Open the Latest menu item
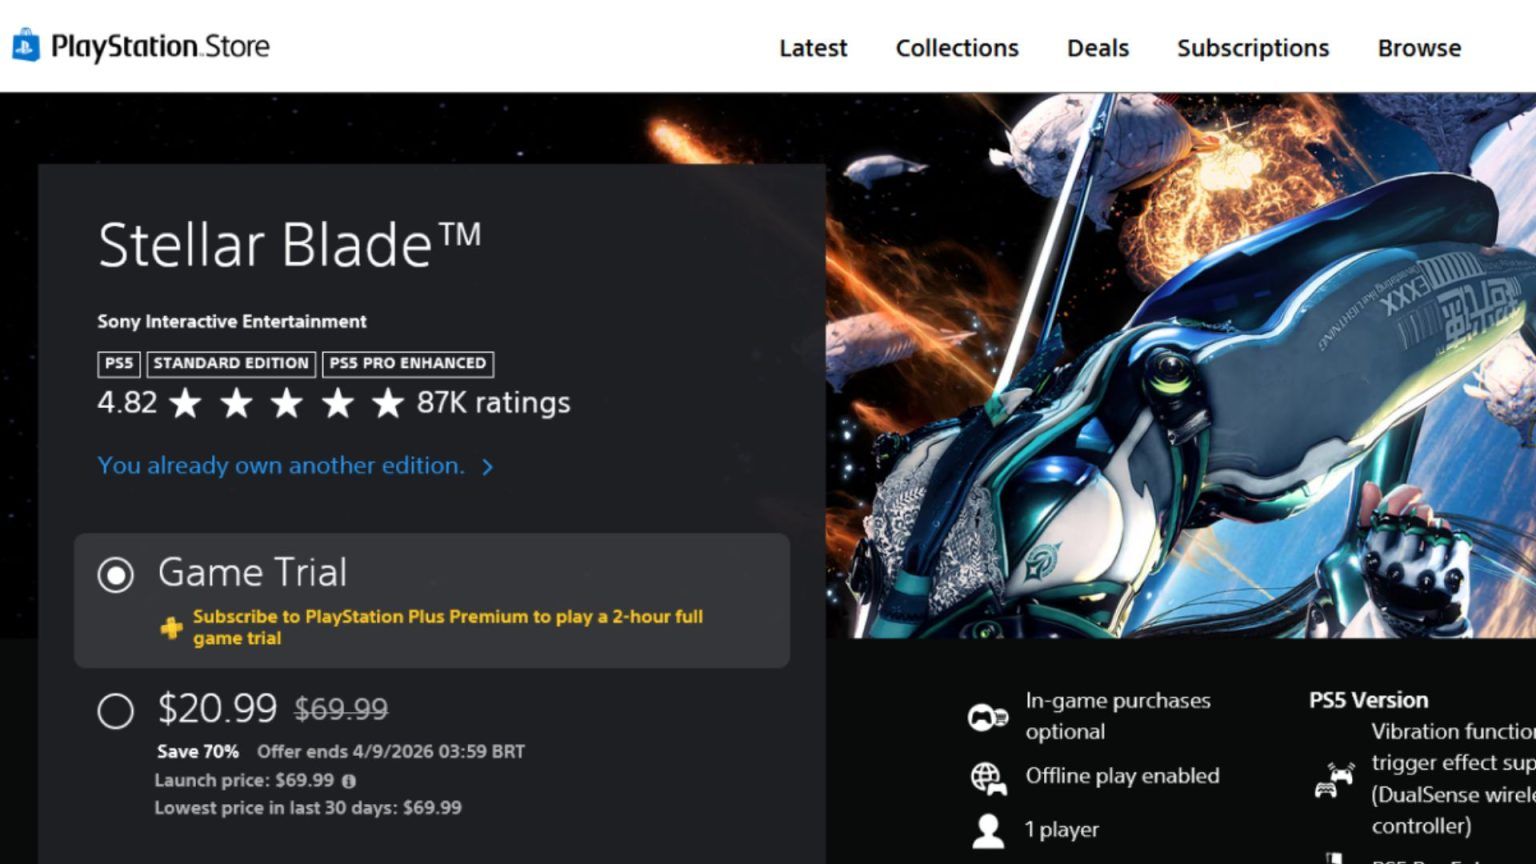 [x=812, y=48]
